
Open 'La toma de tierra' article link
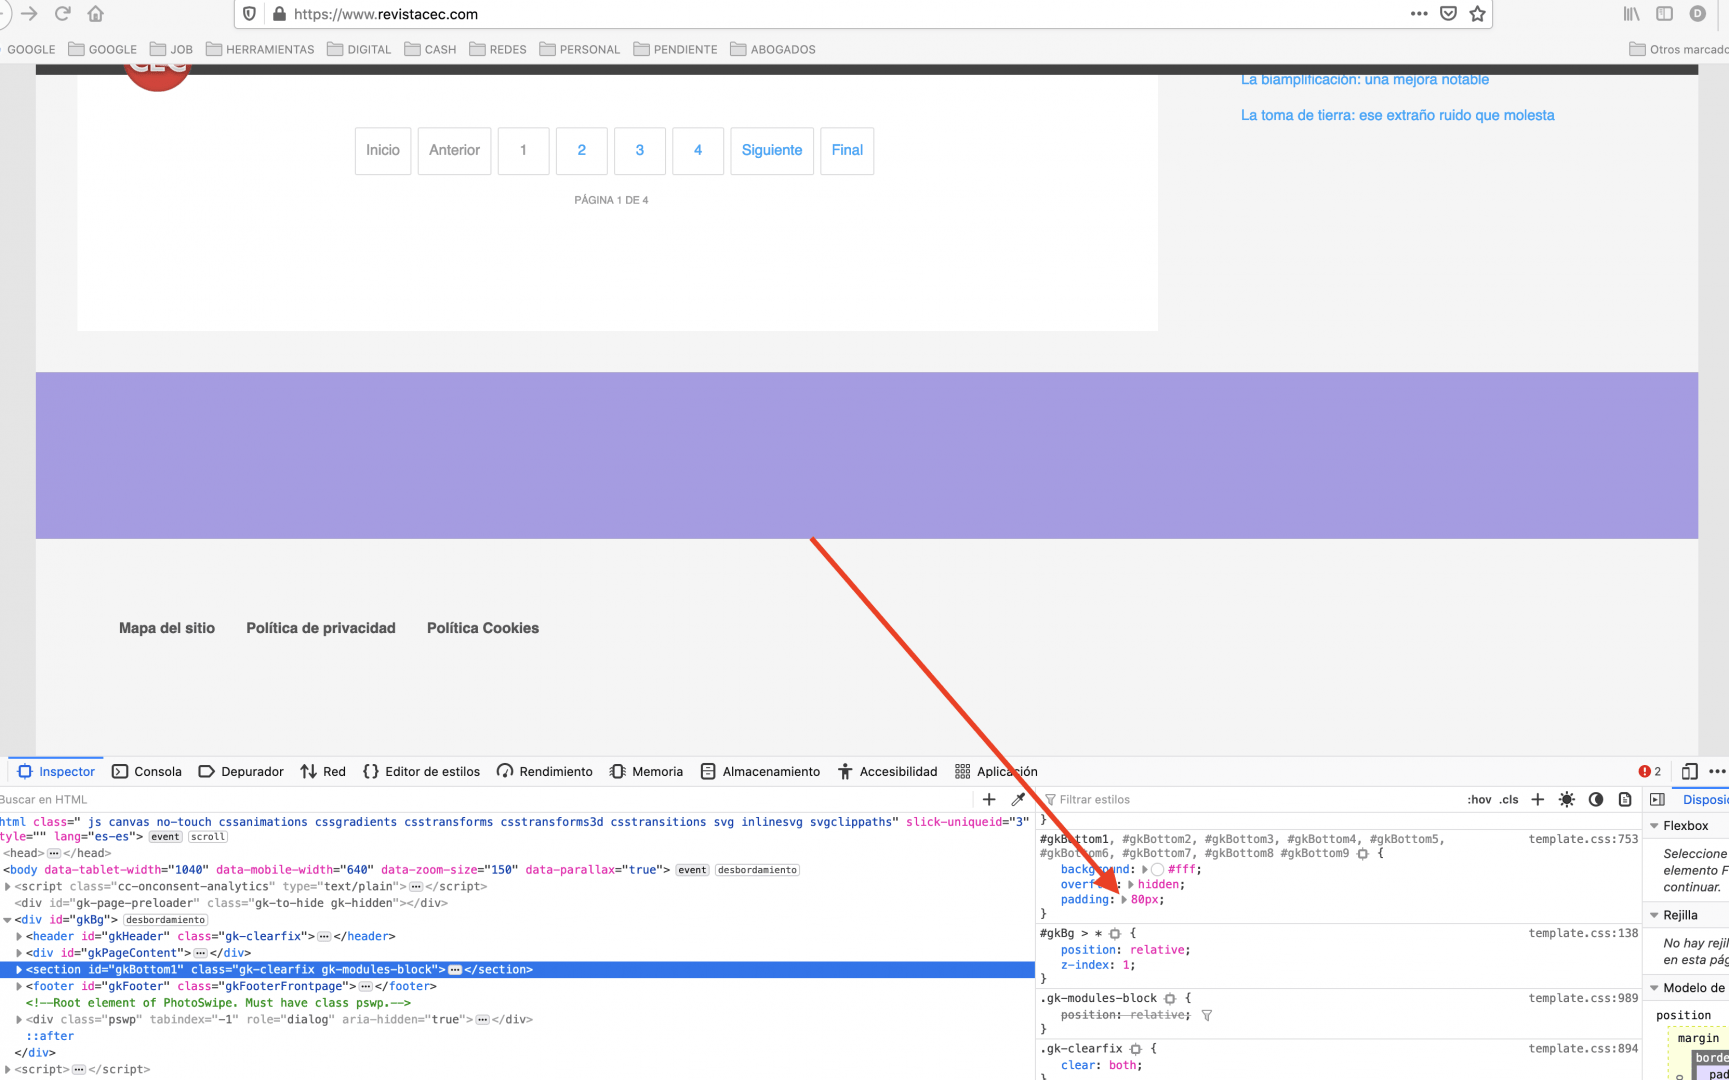(1397, 115)
